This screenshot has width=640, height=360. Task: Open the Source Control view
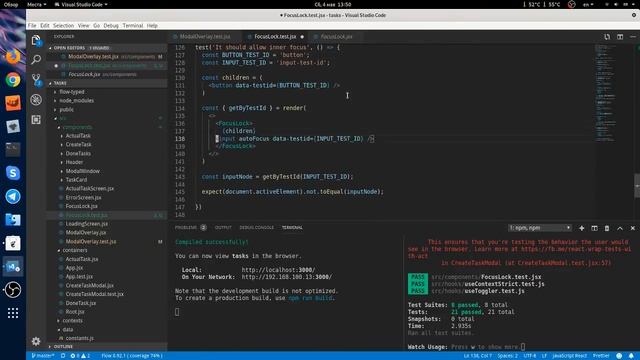click(36, 80)
